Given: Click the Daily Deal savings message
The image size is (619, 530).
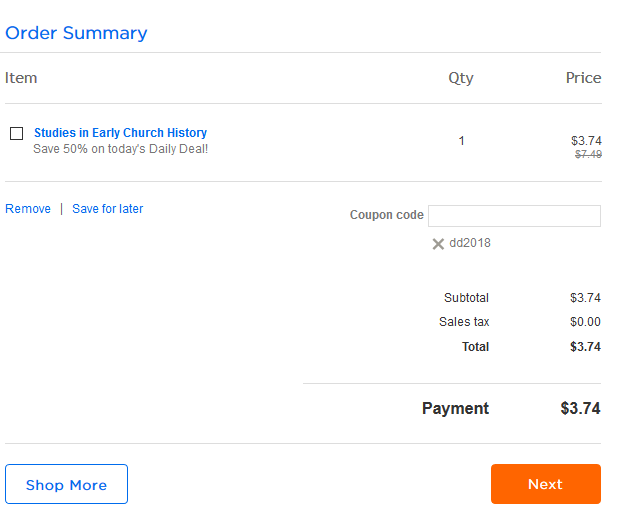Looking at the screenshot, I should tap(120, 149).
